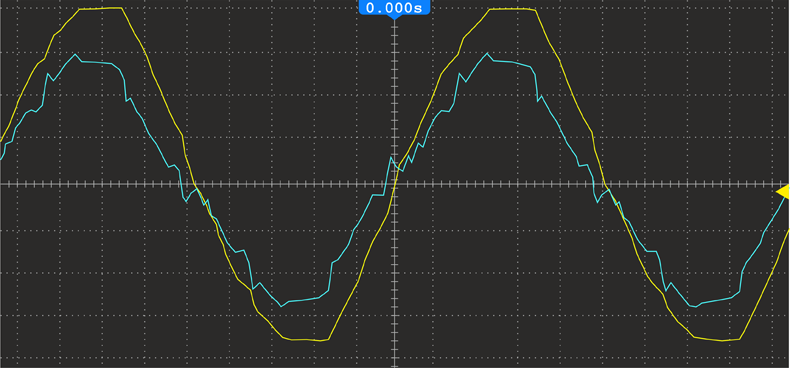
Task: Click the cyan waveform's first negative trough
Action: point(282,305)
